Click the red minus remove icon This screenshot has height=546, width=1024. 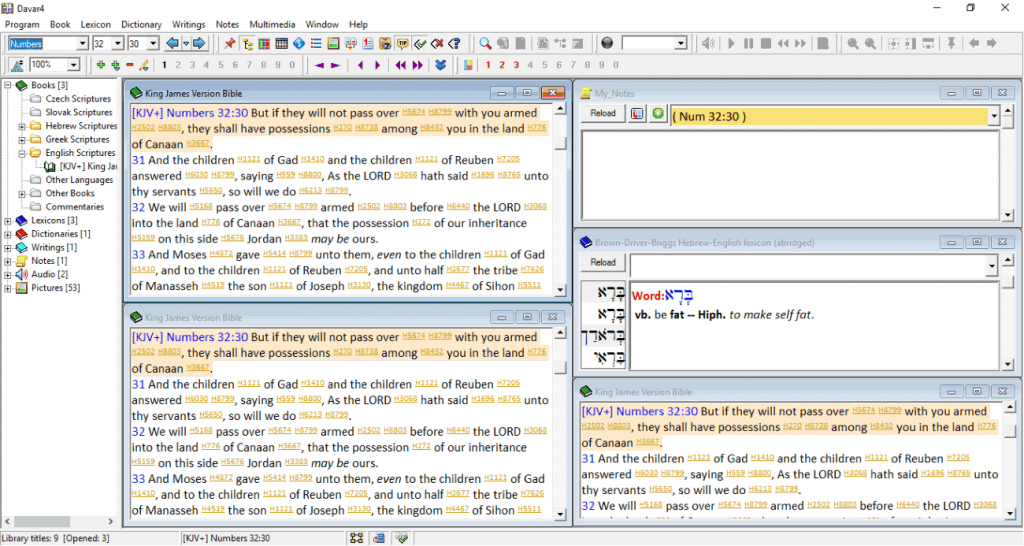[129, 65]
